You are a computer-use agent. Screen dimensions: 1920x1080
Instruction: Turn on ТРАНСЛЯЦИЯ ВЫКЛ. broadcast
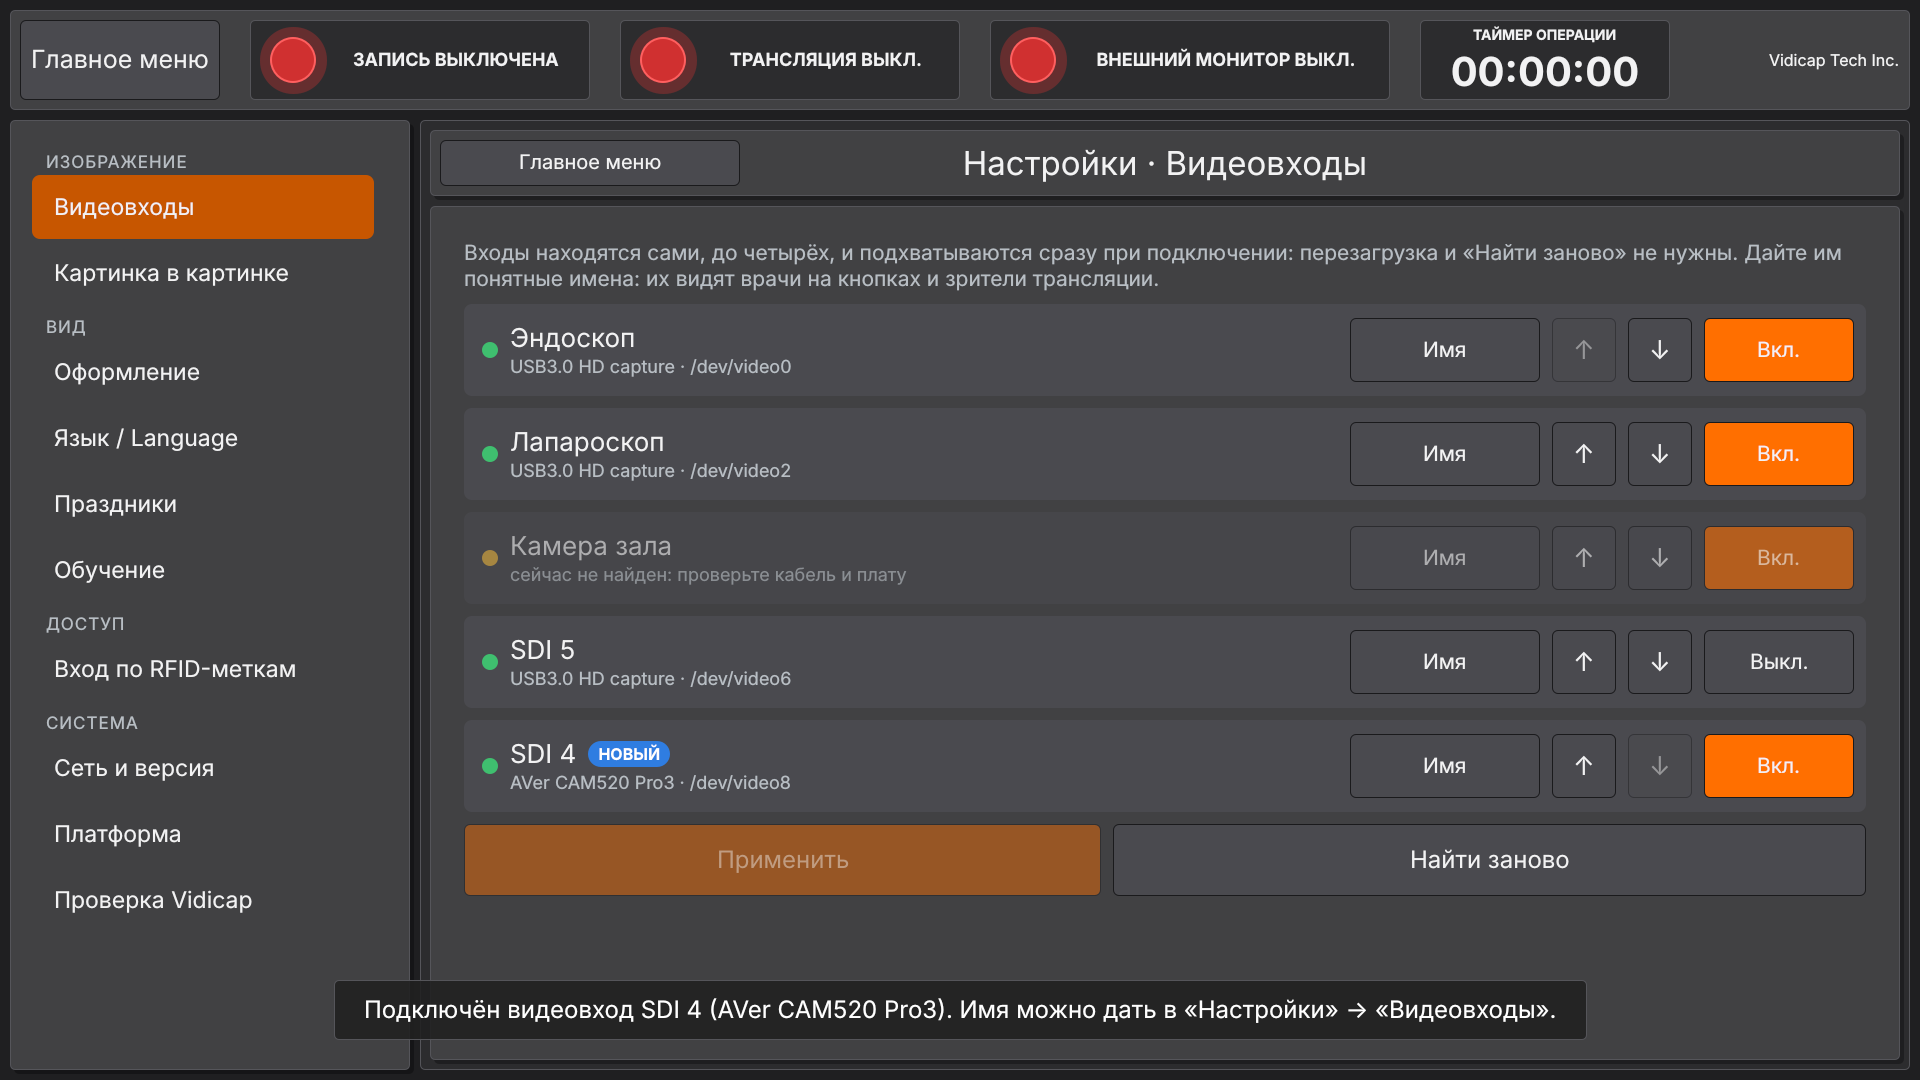click(790, 60)
